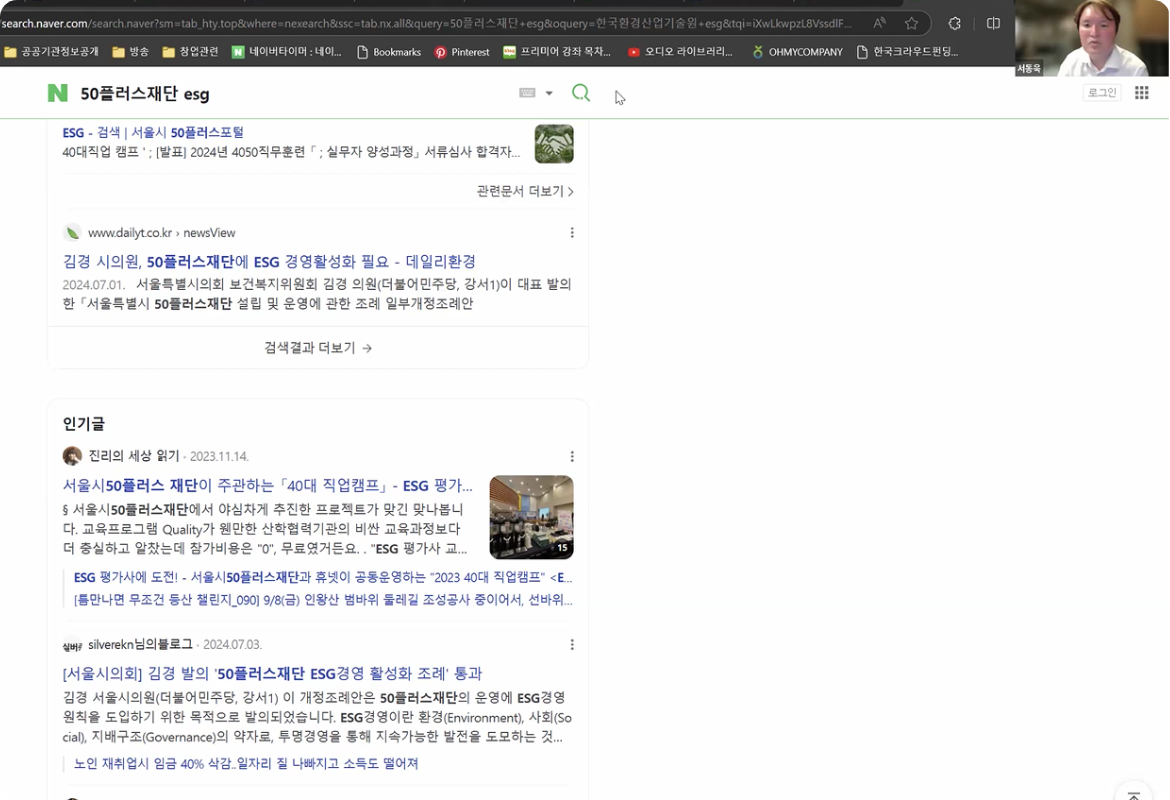Viewport: 1170px width, 800px height.
Task: Open the 서울시50플러스 재단이 주관하는 40대 직업캠프 post
Action: (267, 485)
